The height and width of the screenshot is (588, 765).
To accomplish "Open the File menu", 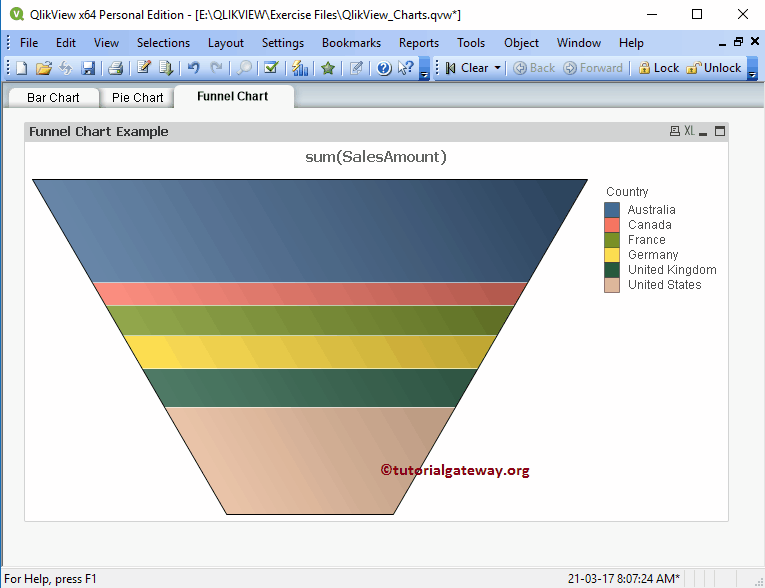I will [29, 43].
